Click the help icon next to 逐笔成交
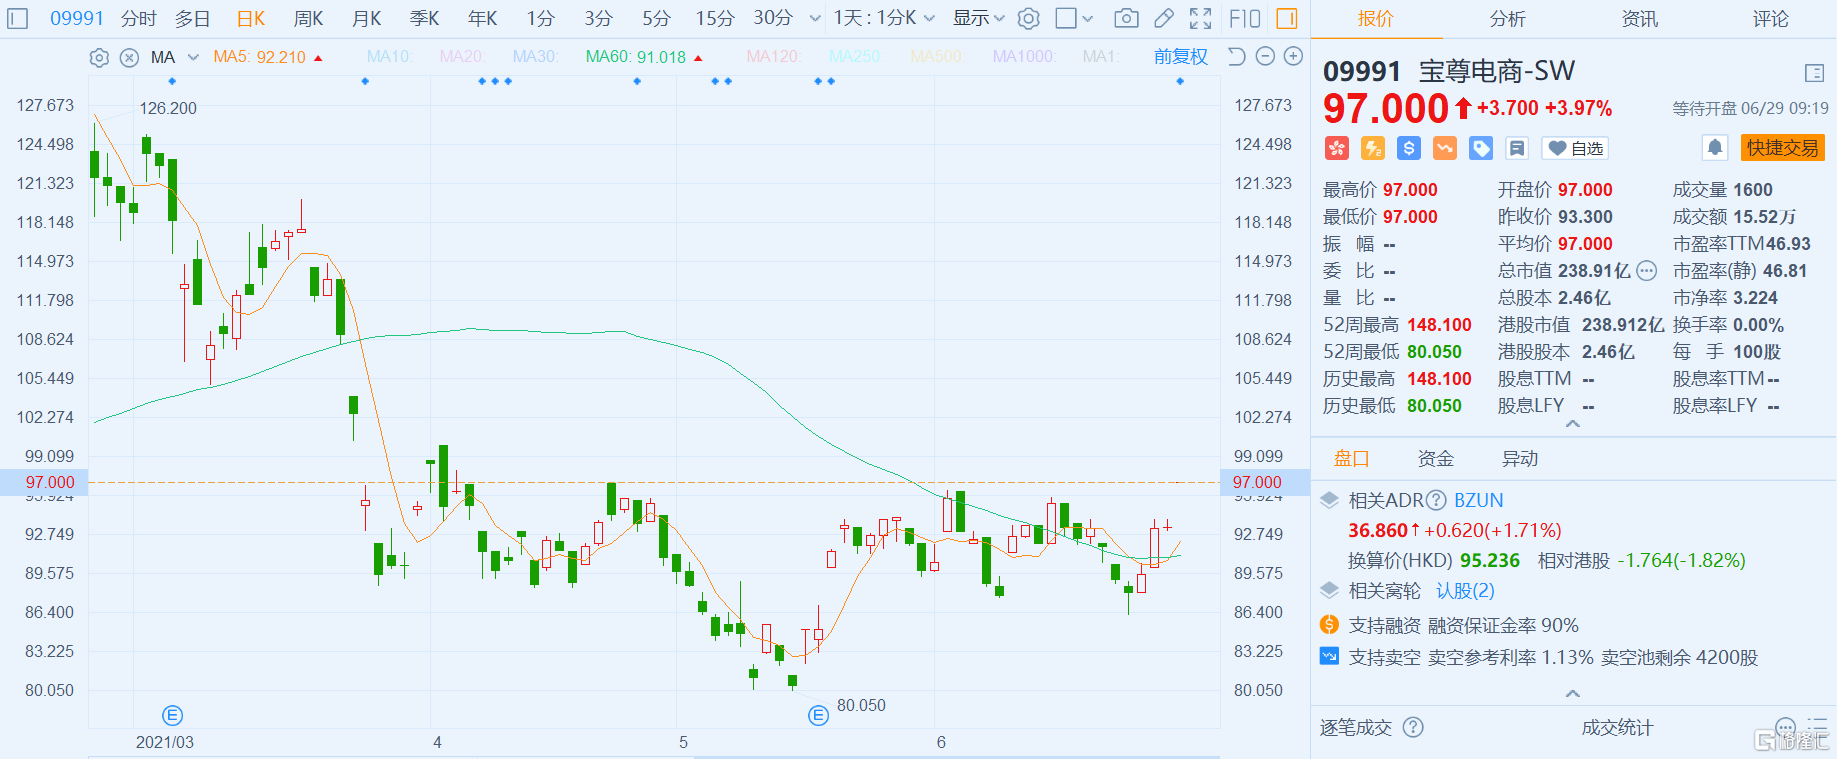Image resolution: width=1837 pixels, height=759 pixels. 1413,727
